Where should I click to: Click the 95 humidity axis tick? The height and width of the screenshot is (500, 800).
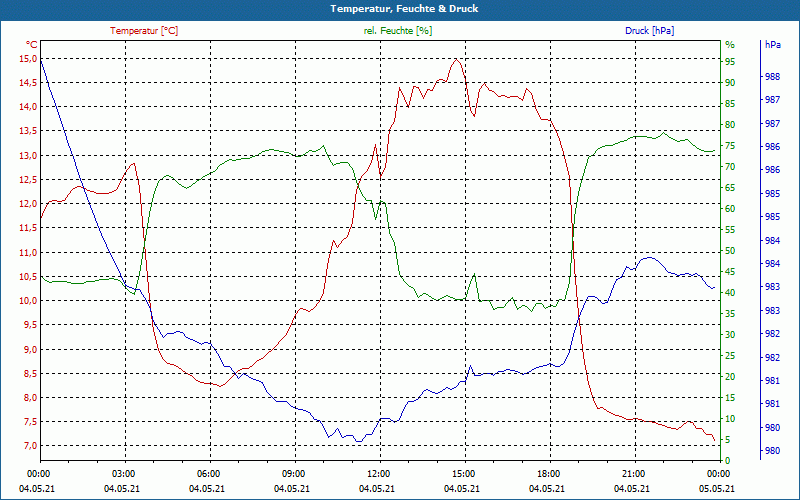(730, 62)
